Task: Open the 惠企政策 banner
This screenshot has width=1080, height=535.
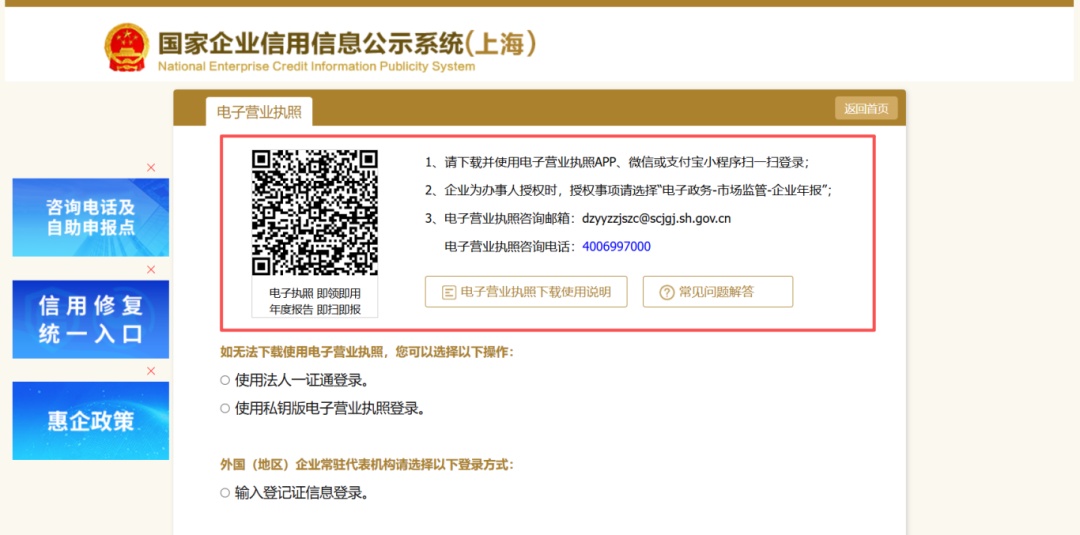Action: point(90,421)
